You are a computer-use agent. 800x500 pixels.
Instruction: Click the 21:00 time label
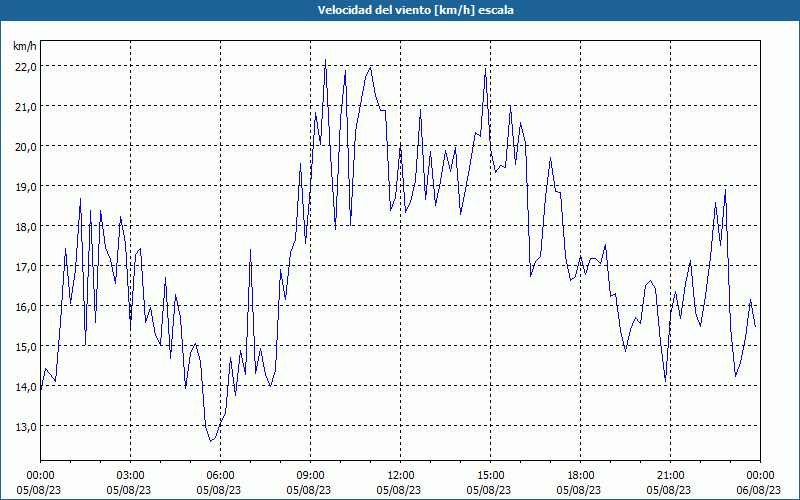click(x=670, y=476)
